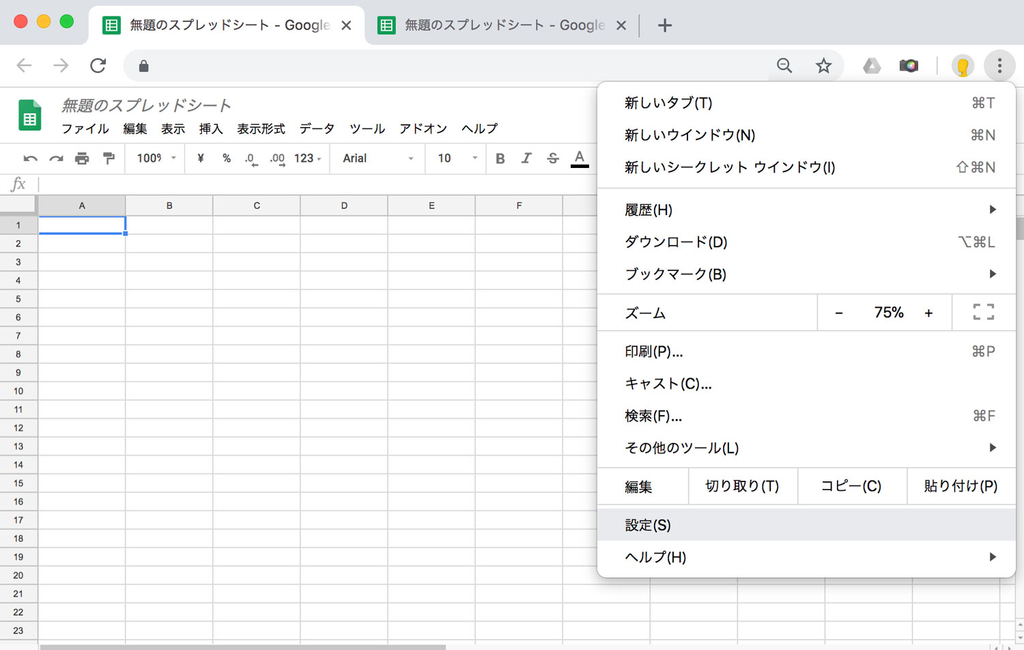Open the 123 number format dropdown

click(308, 158)
